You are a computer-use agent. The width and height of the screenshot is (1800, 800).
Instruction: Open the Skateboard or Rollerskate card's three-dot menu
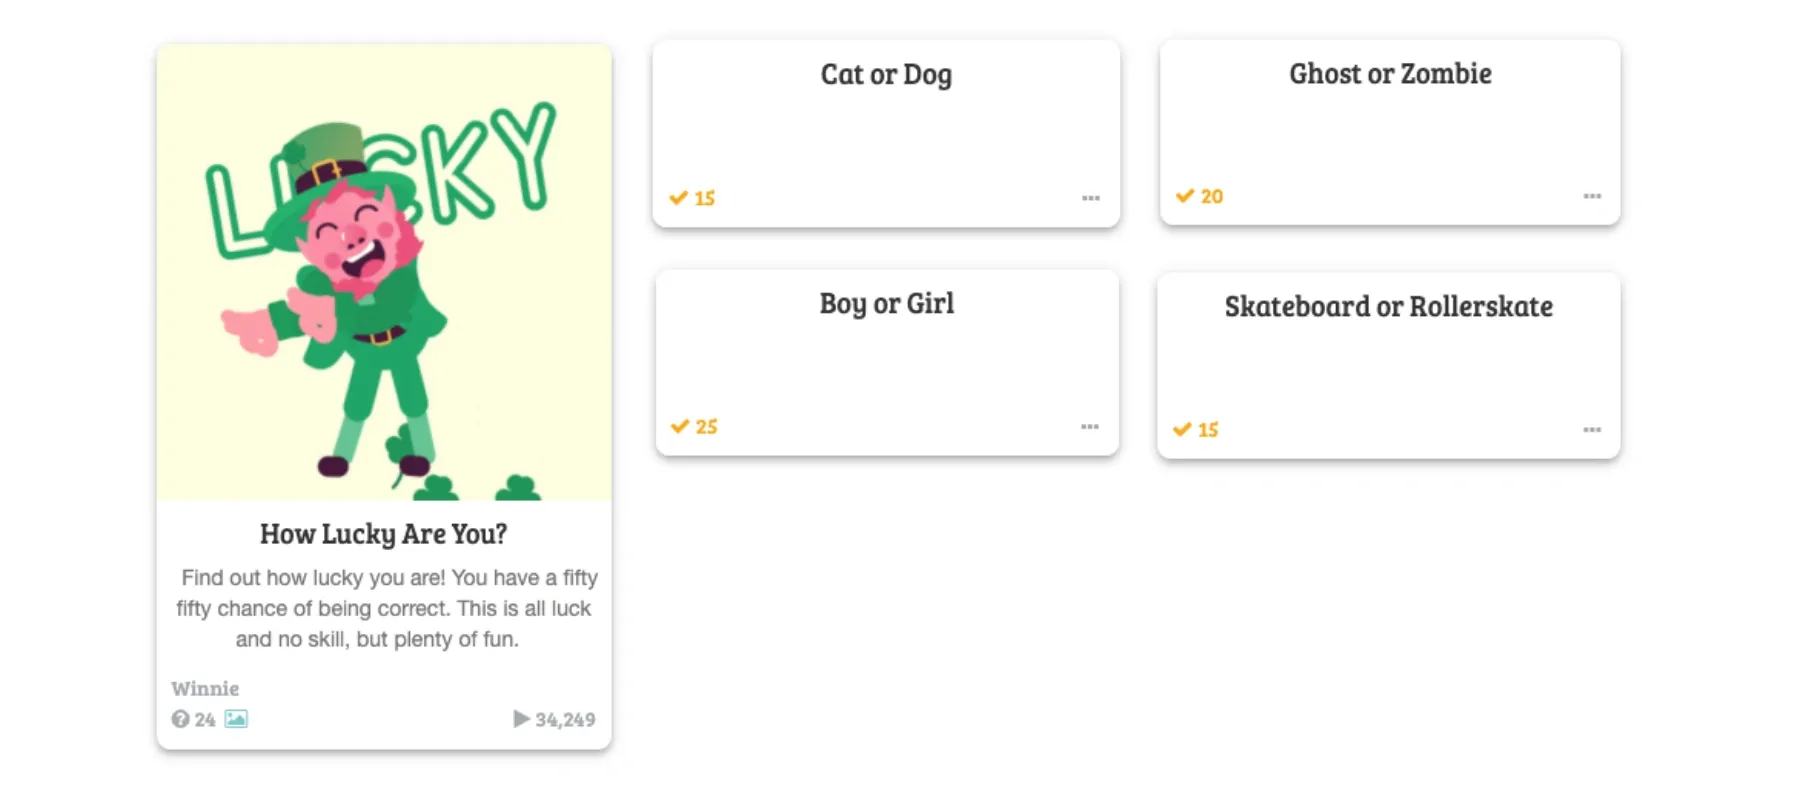point(1592,430)
